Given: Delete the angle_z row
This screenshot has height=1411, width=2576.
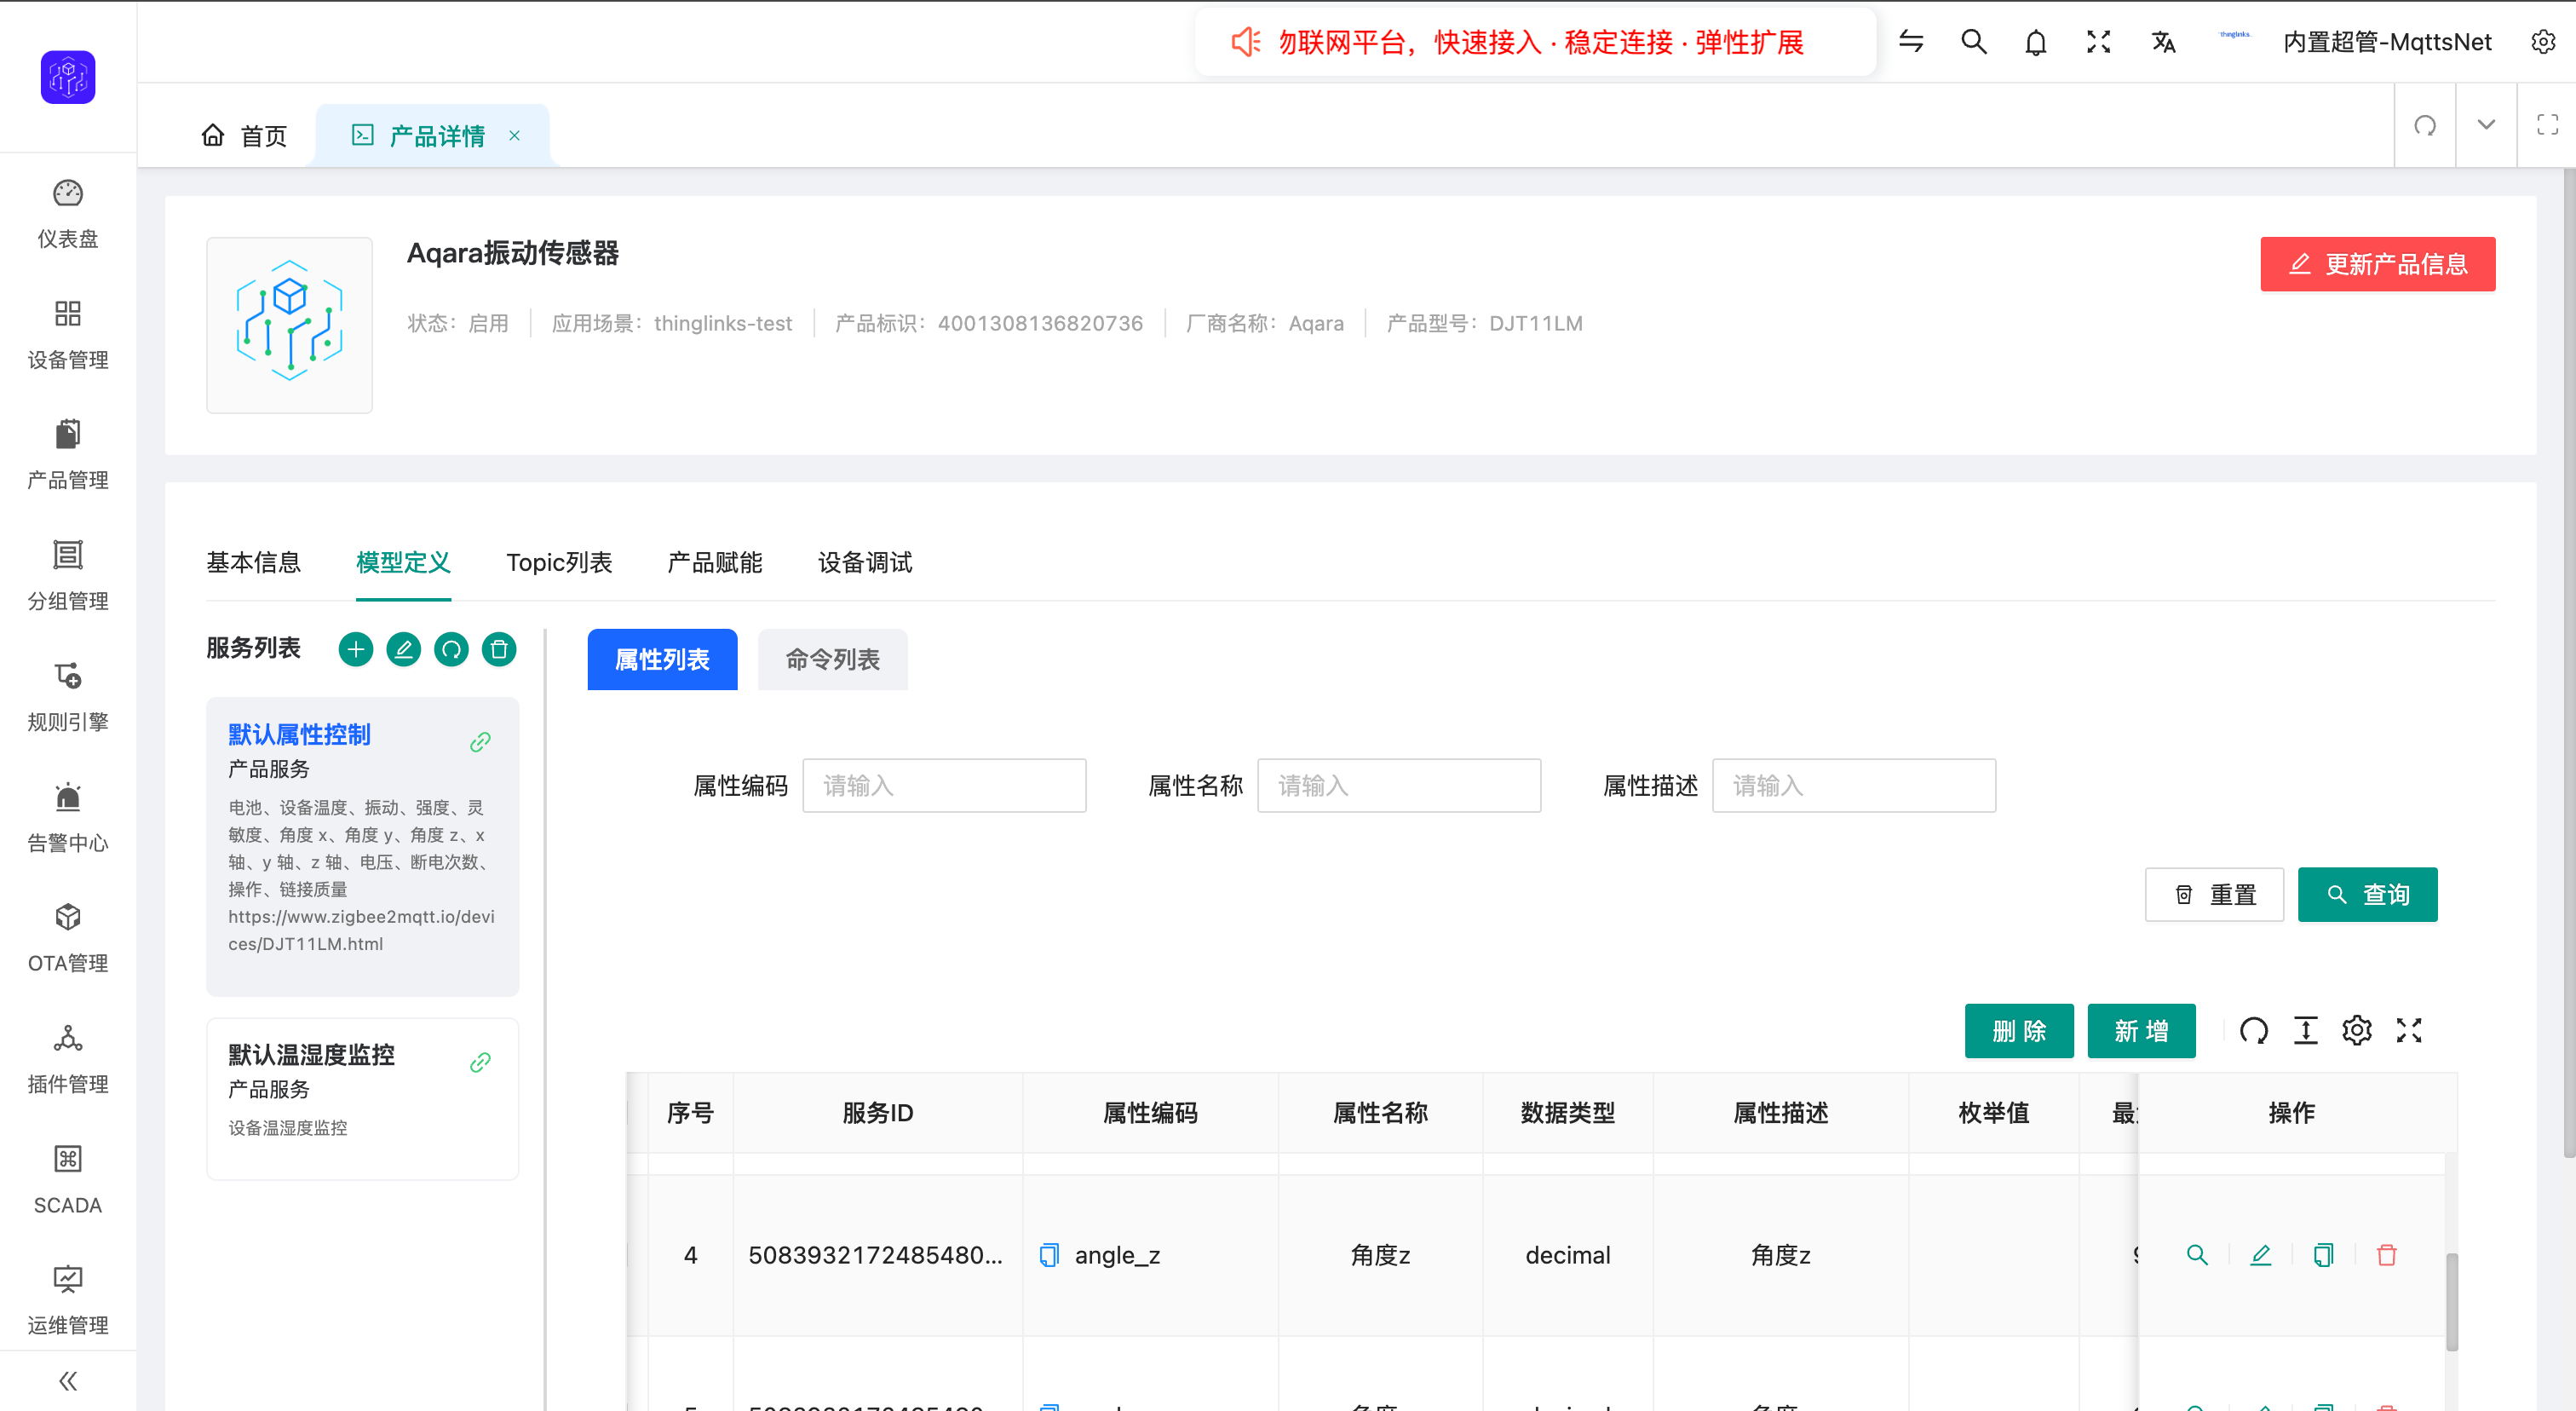Looking at the screenshot, I should click(x=2387, y=1256).
